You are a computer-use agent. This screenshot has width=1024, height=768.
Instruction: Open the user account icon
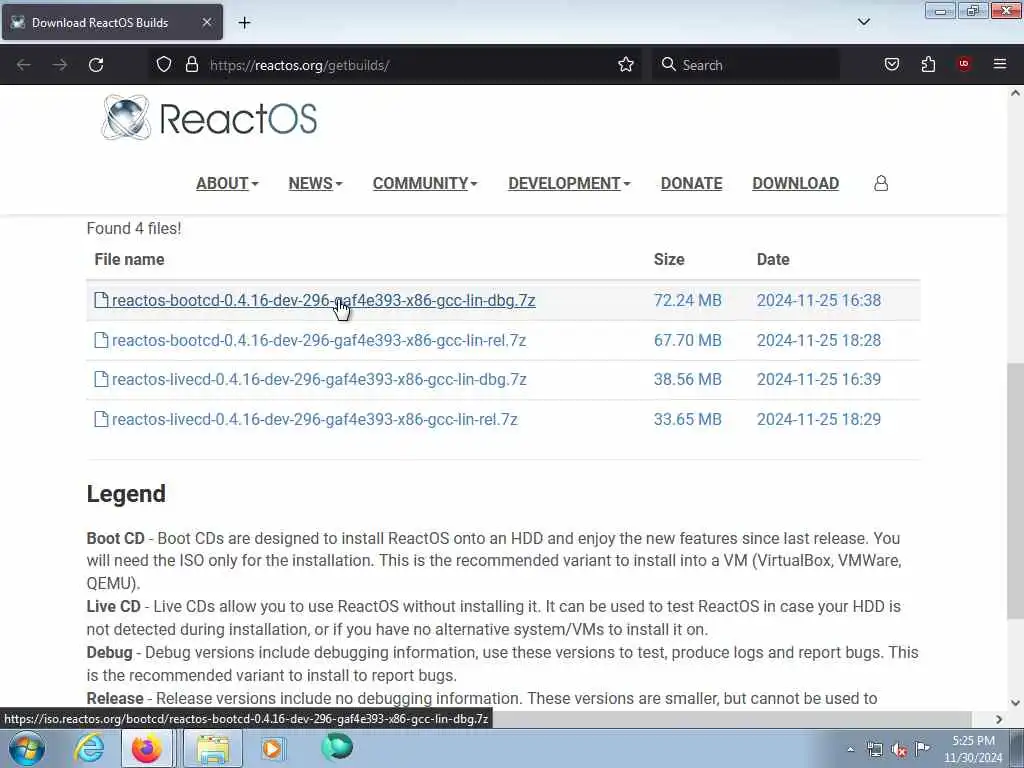pos(881,183)
